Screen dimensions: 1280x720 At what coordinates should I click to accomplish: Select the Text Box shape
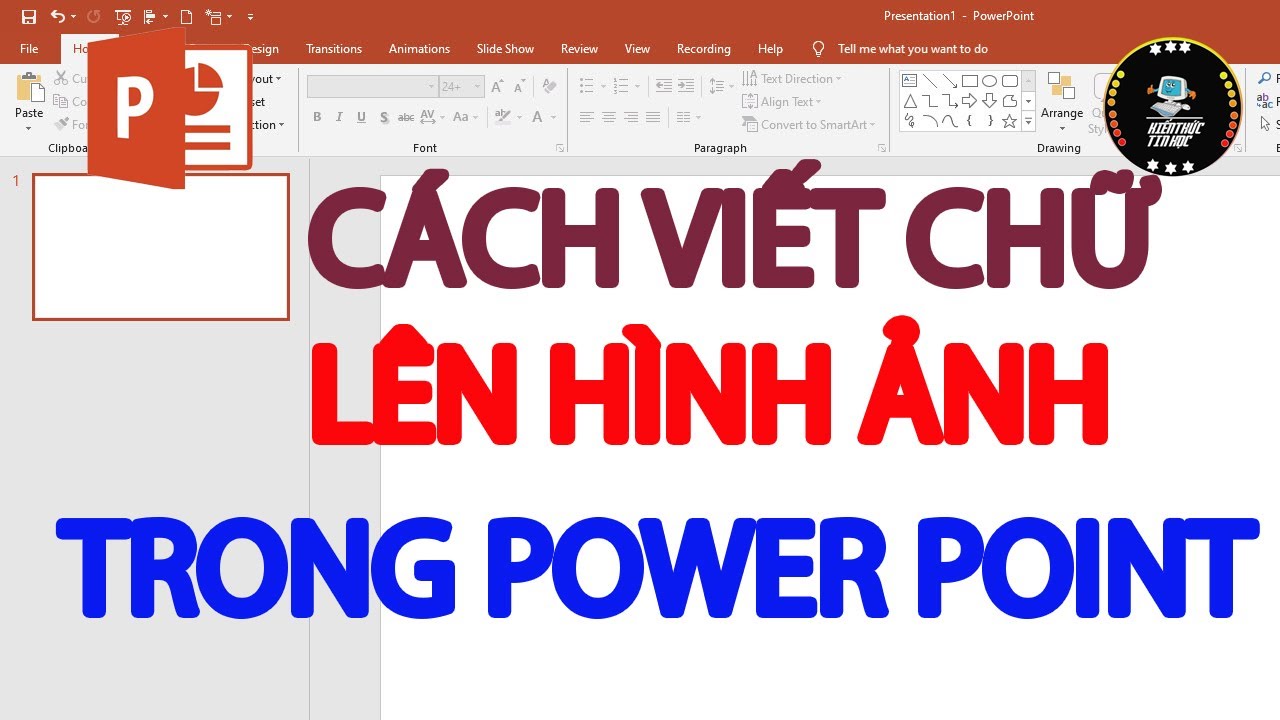pyautogui.click(x=910, y=81)
